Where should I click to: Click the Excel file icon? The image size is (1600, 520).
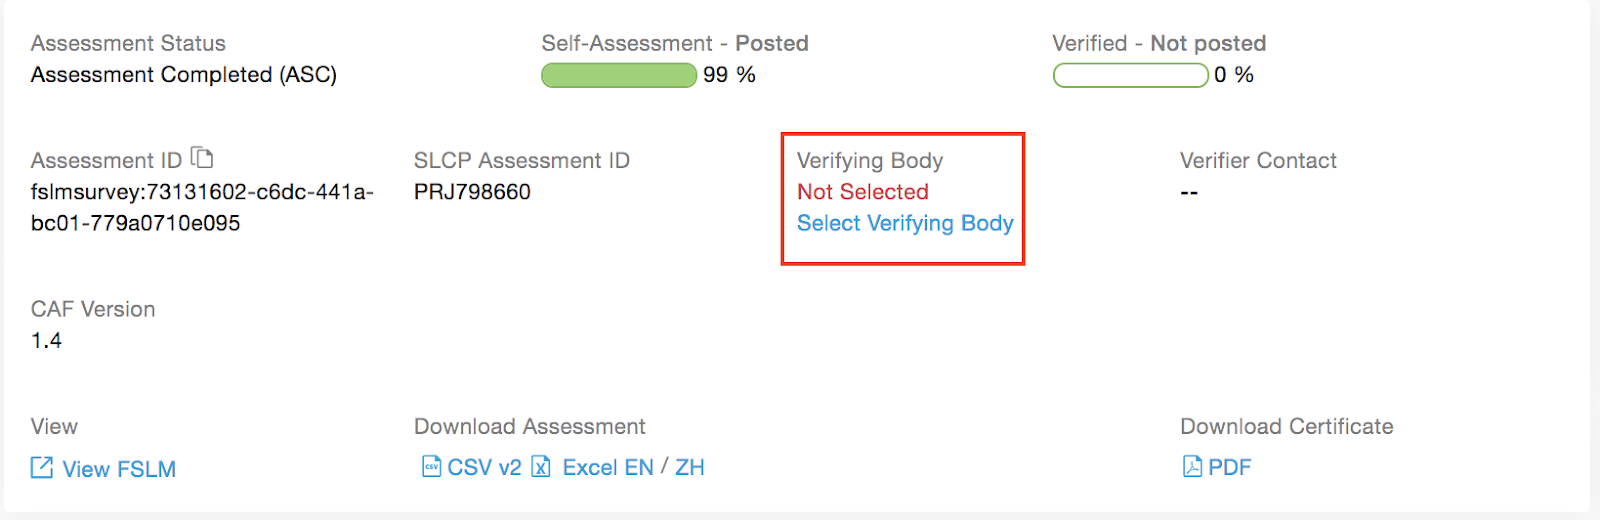click(541, 466)
